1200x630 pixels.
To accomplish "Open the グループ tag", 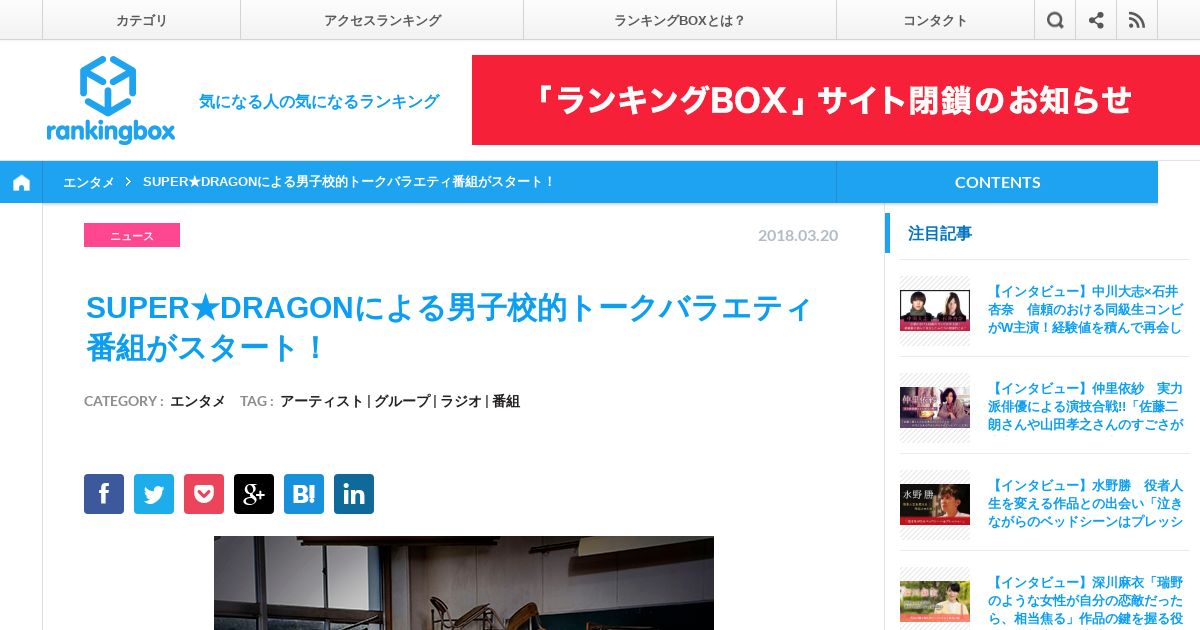I will pyautogui.click(x=402, y=401).
